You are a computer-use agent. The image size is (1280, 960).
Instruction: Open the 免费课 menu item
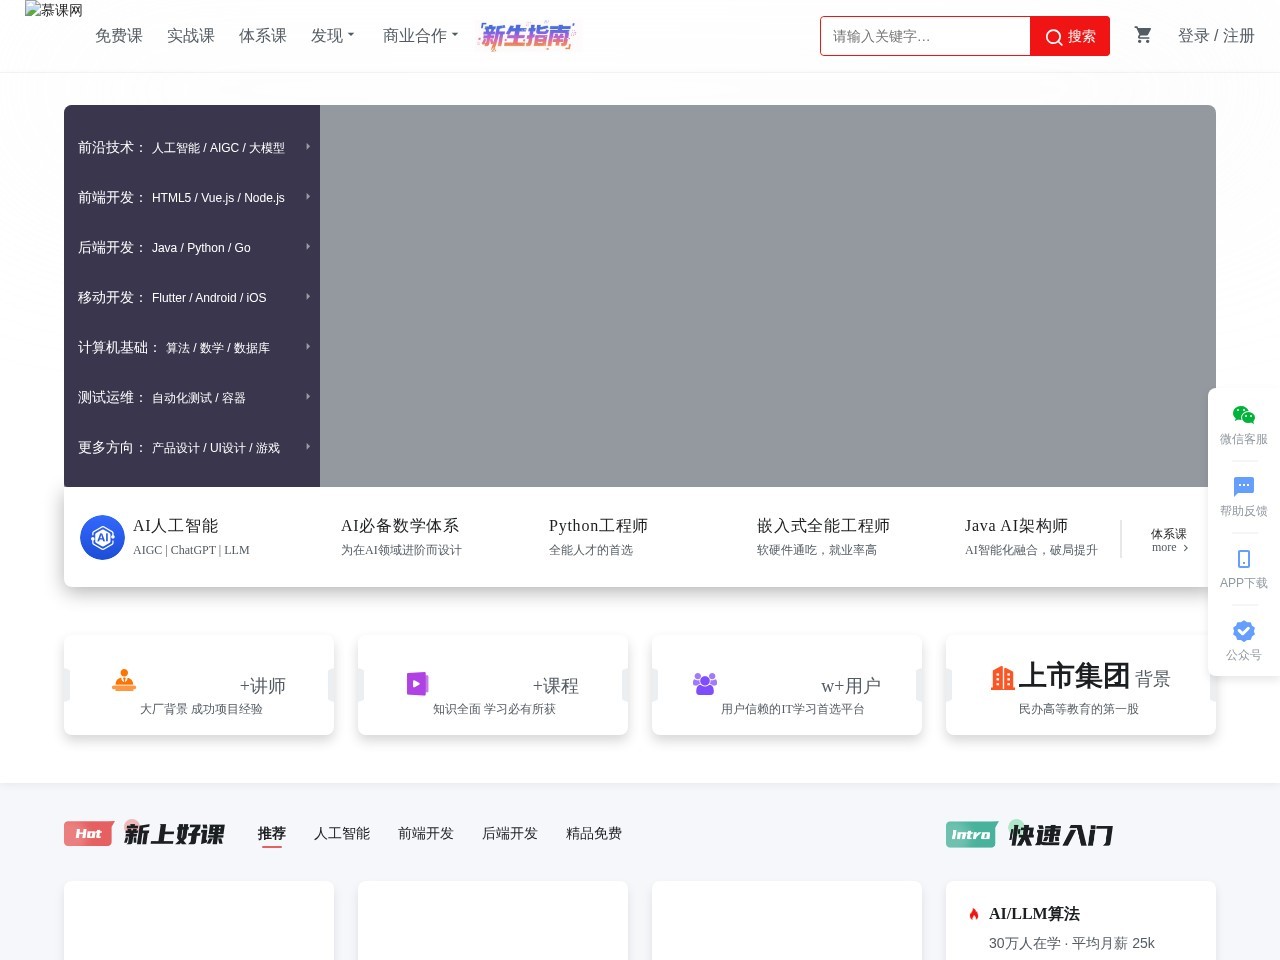tap(118, 35)
